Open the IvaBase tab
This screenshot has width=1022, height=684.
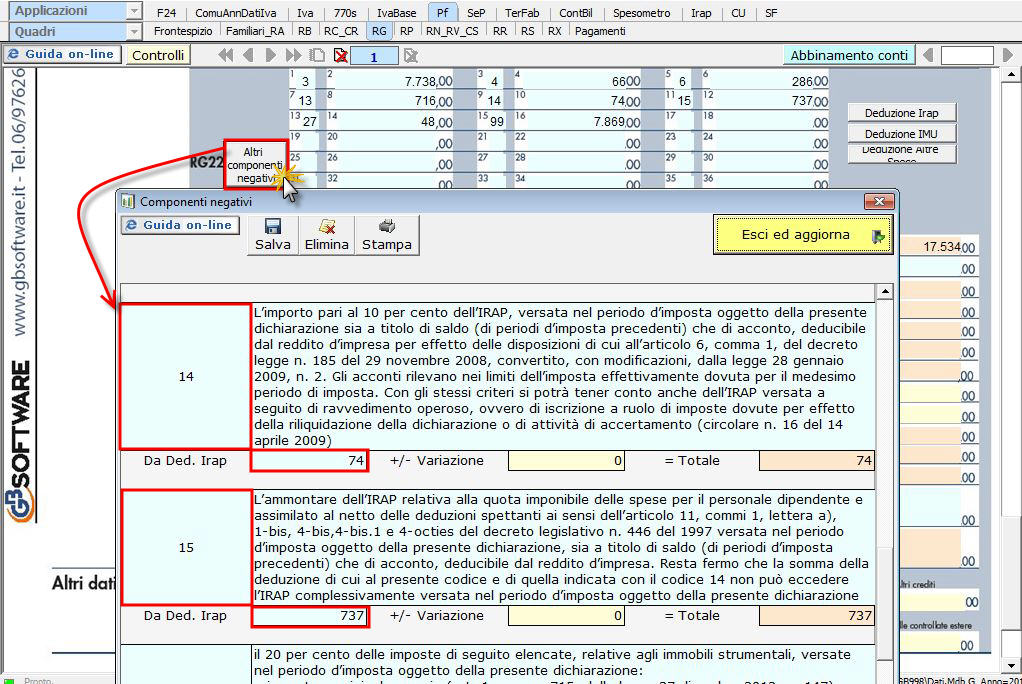point(396,12)
